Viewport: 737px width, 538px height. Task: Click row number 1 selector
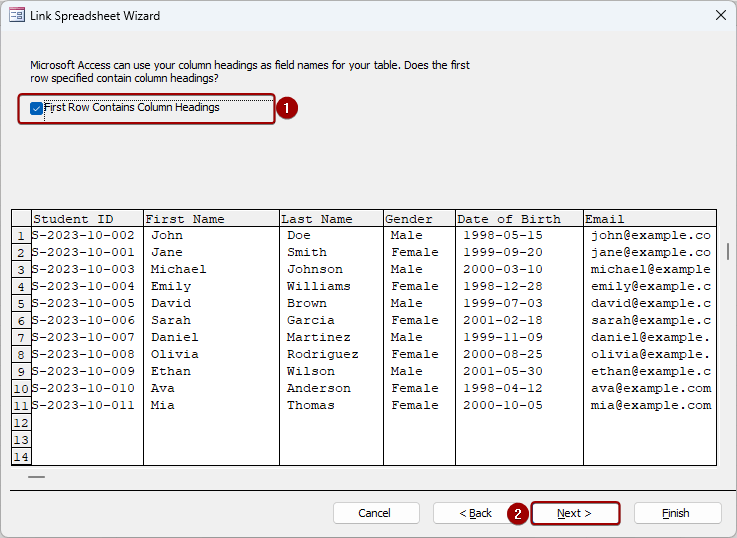[x=21, y=235]
